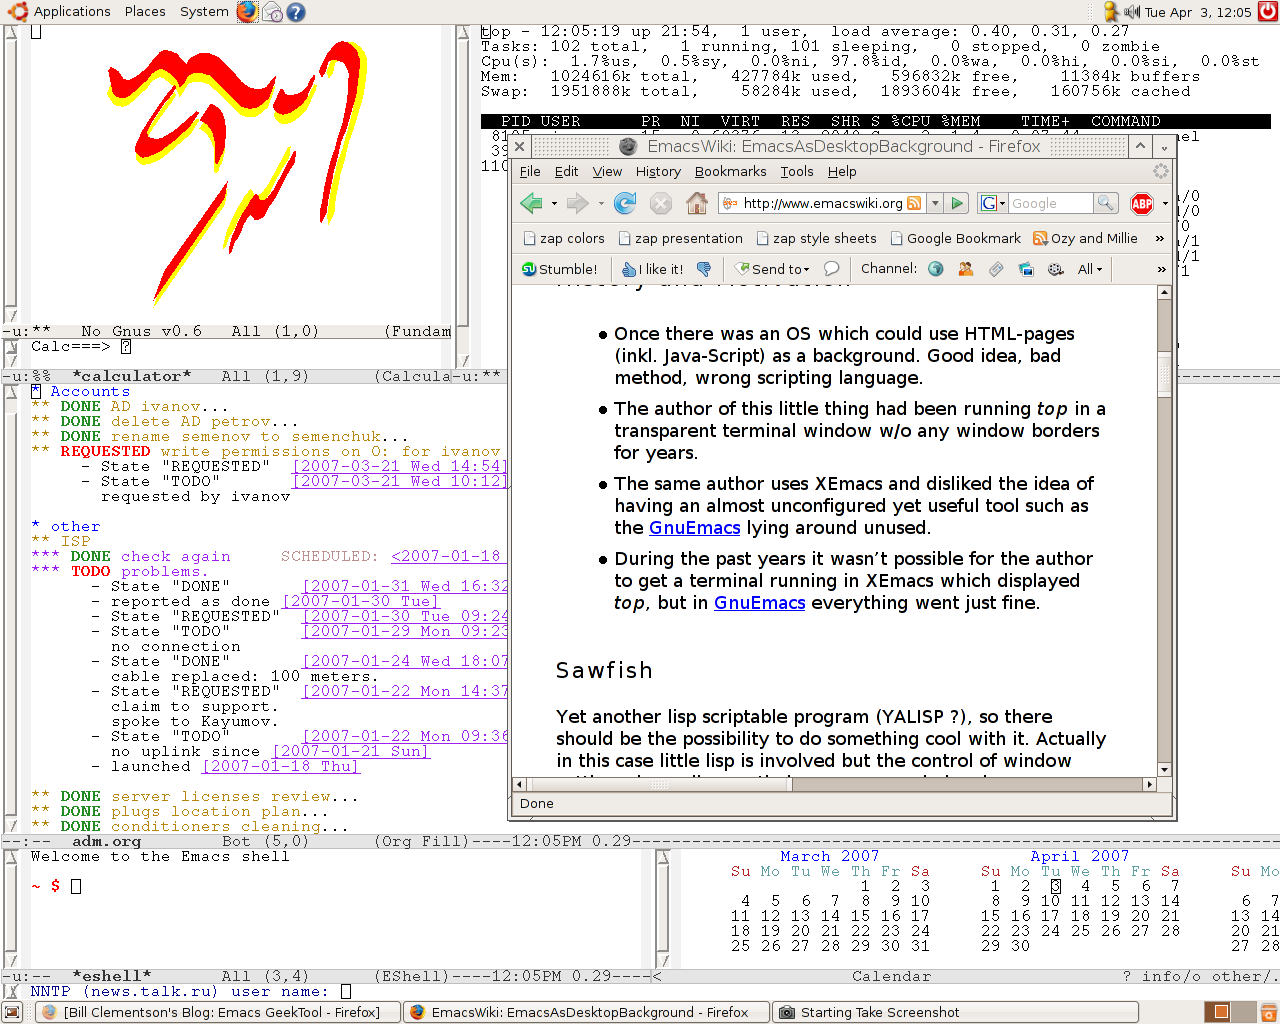Open the 'All' channel dropdown
This screenshot has width=1280, height=1024.
tap(1090, 269)
